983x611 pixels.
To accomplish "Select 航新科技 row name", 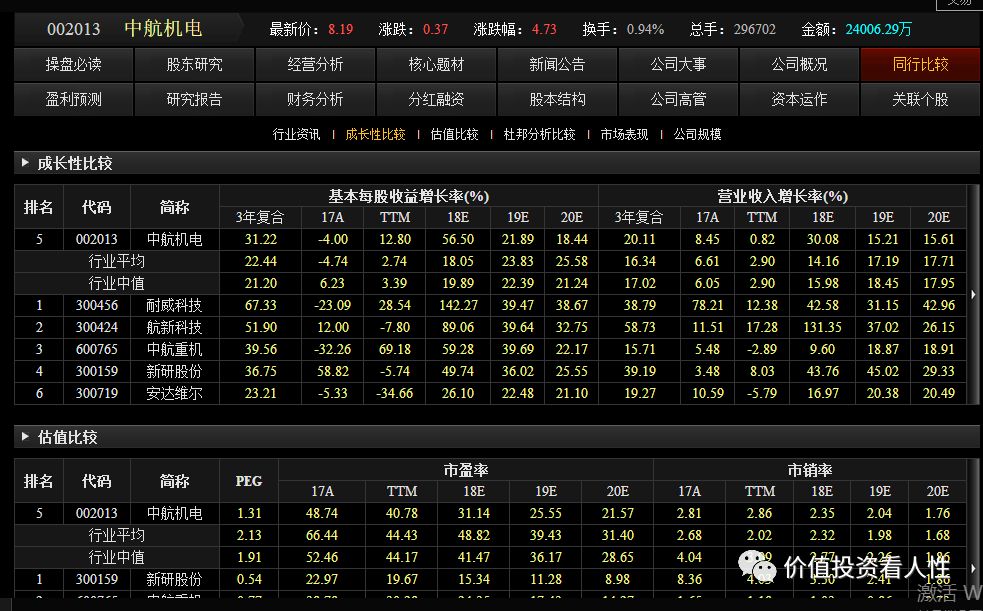I will tap(174, 327).
